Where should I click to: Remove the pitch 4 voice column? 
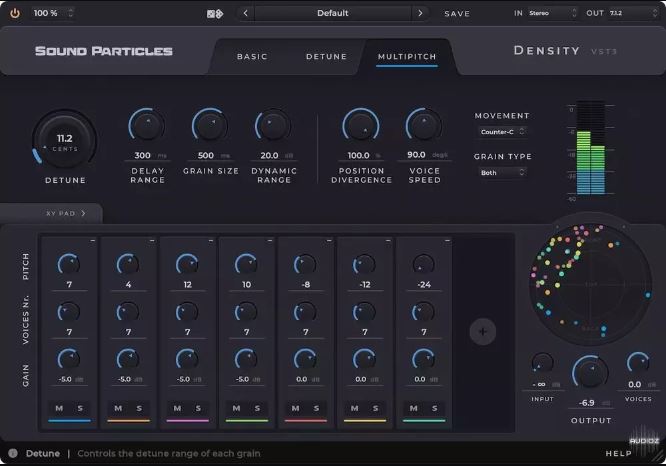click(152, 241)
